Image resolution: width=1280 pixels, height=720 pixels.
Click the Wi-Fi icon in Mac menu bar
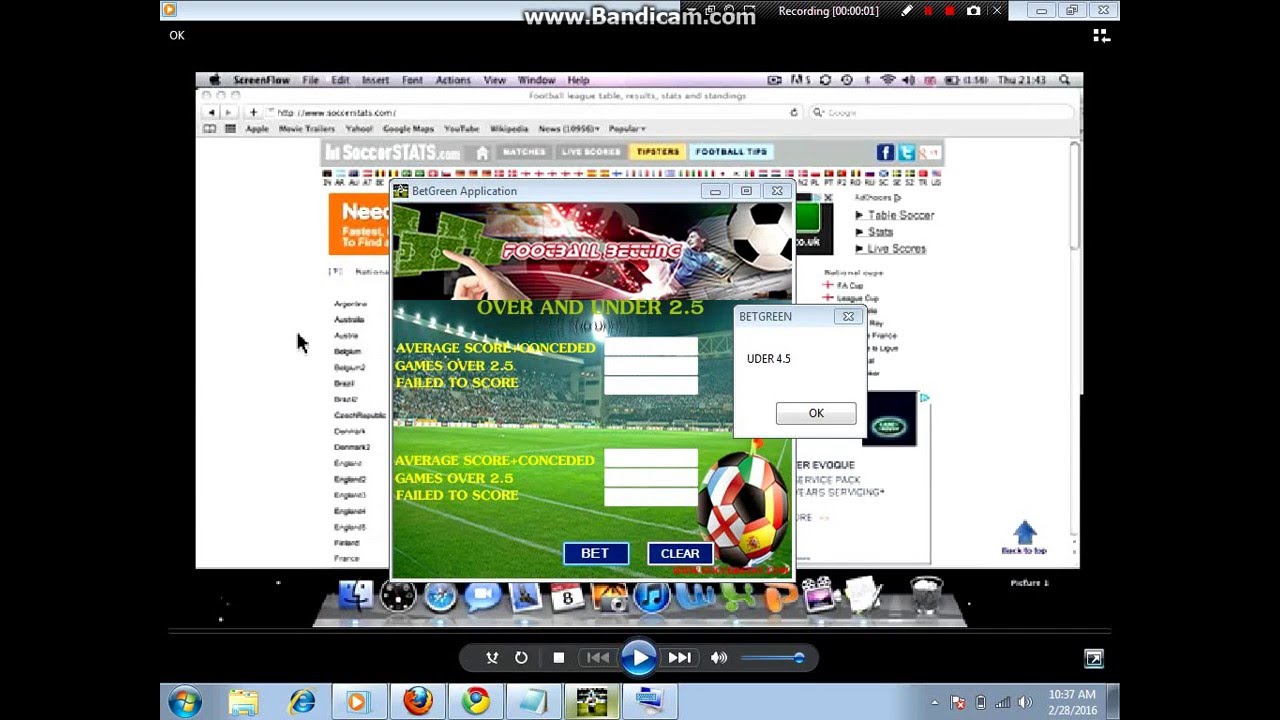[x=887, y=80]
